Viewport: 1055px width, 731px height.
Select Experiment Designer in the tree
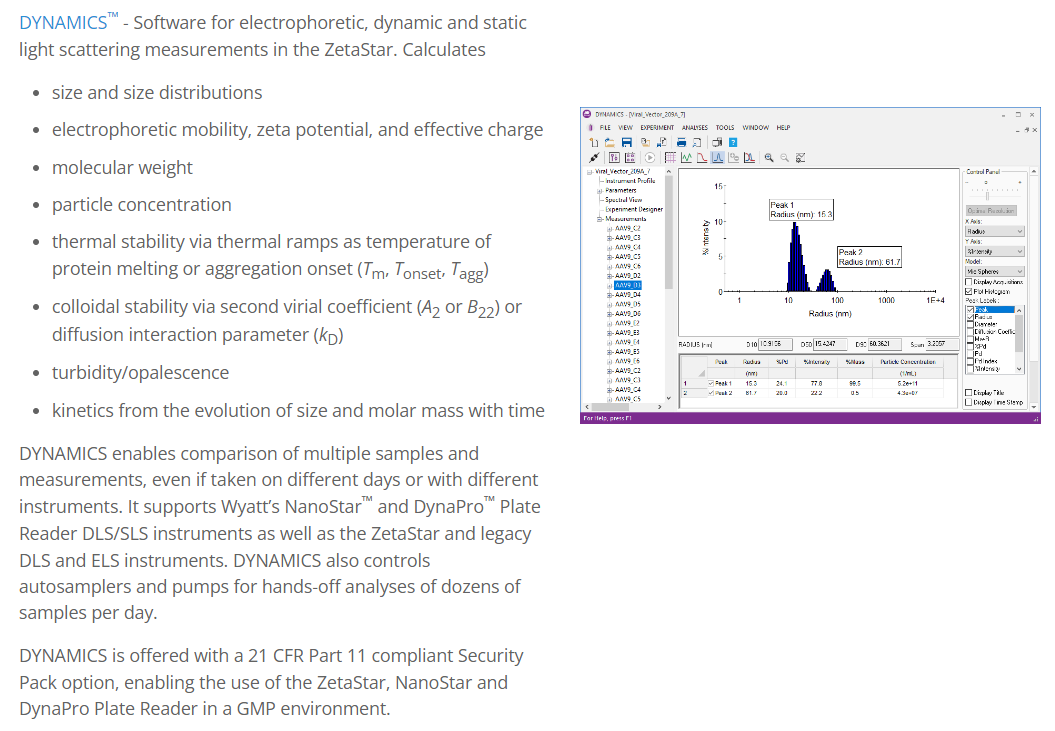click(635, 209)
